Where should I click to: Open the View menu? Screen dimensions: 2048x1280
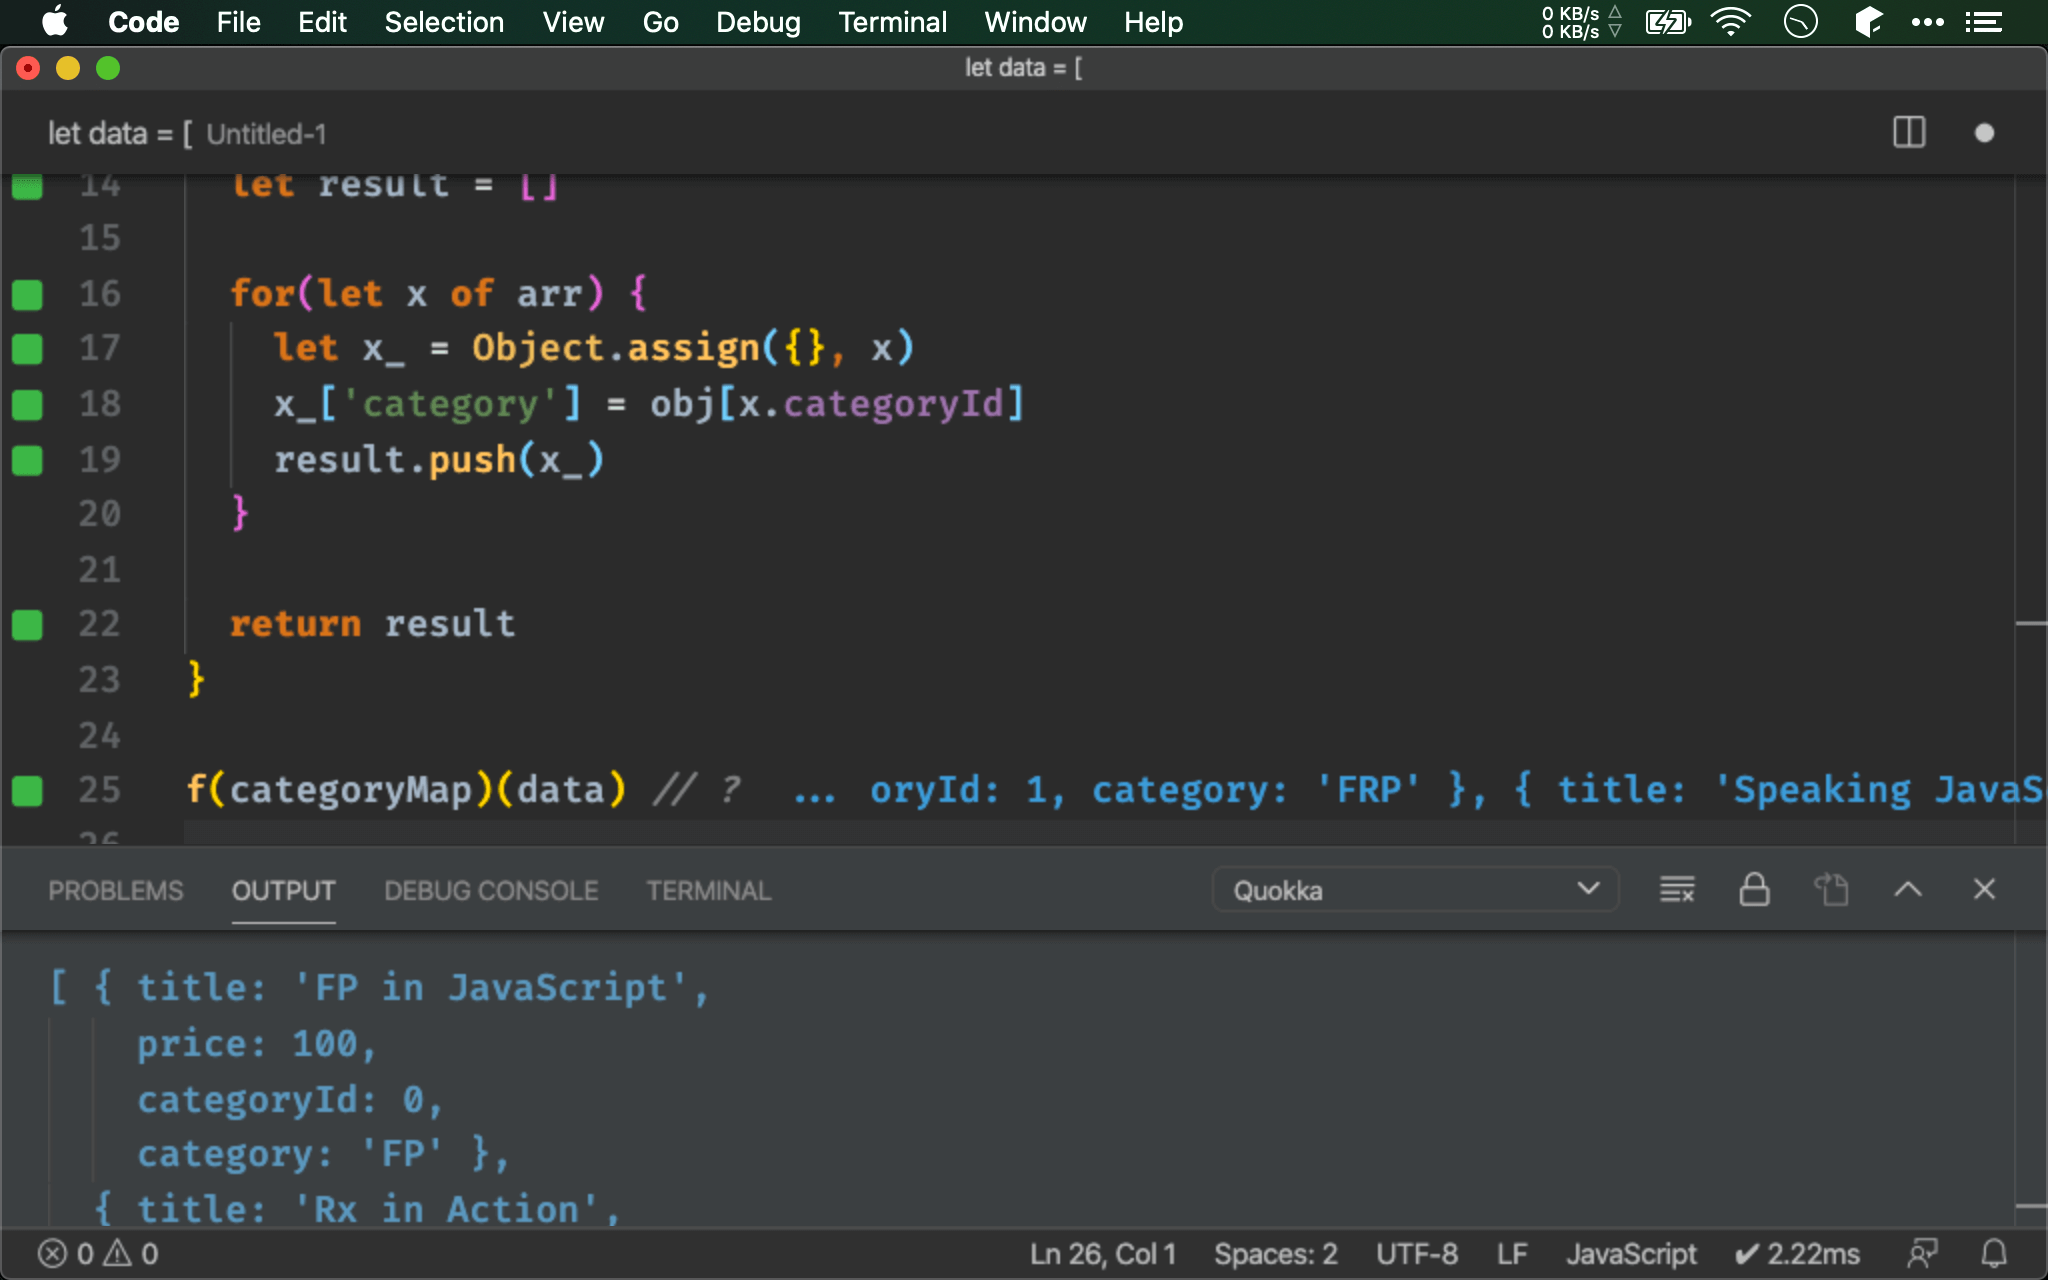click(573, 22)
